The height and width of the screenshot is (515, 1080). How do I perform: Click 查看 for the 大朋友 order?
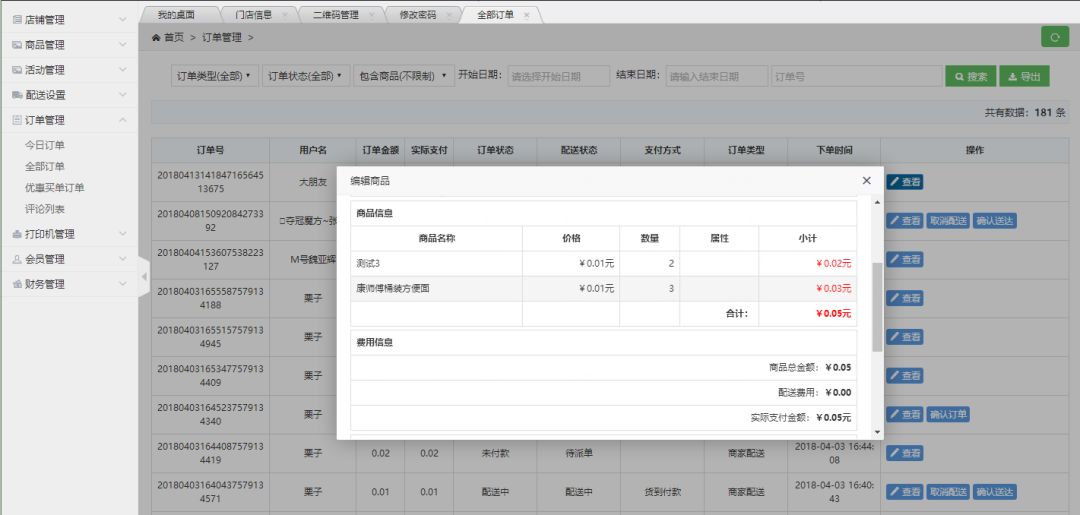coord(904,182)
